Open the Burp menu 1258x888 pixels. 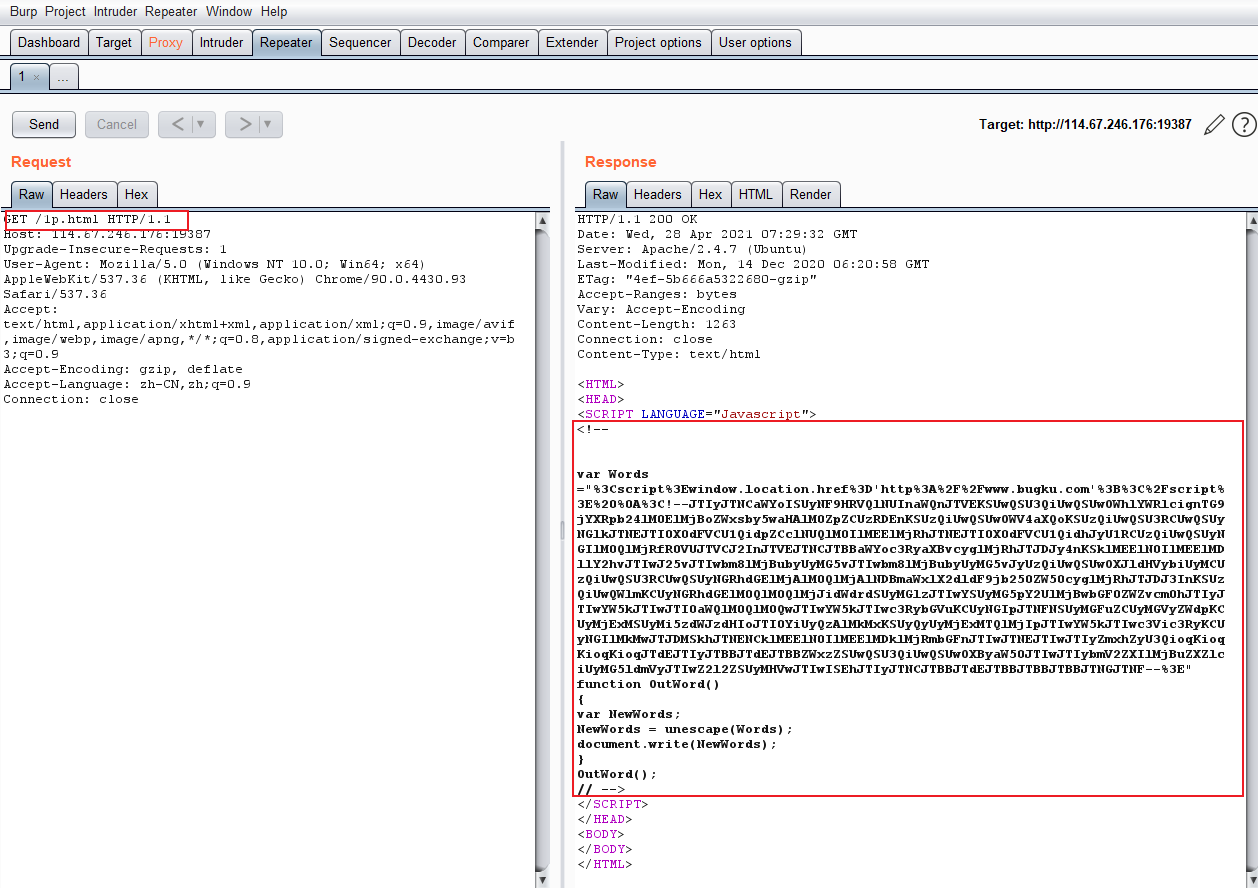click(24, 12)
